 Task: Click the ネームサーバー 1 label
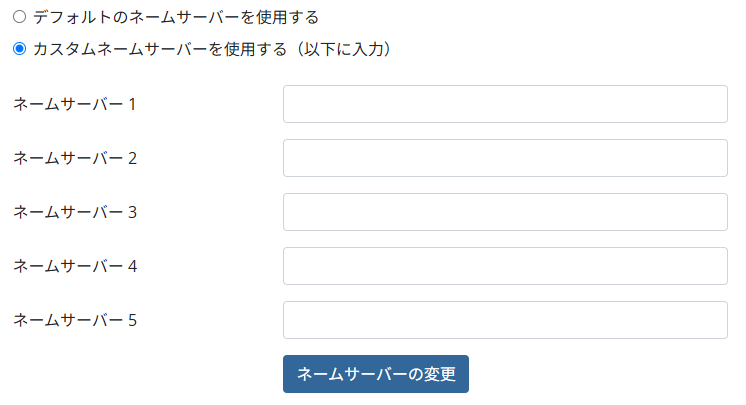tap(75, 104)
